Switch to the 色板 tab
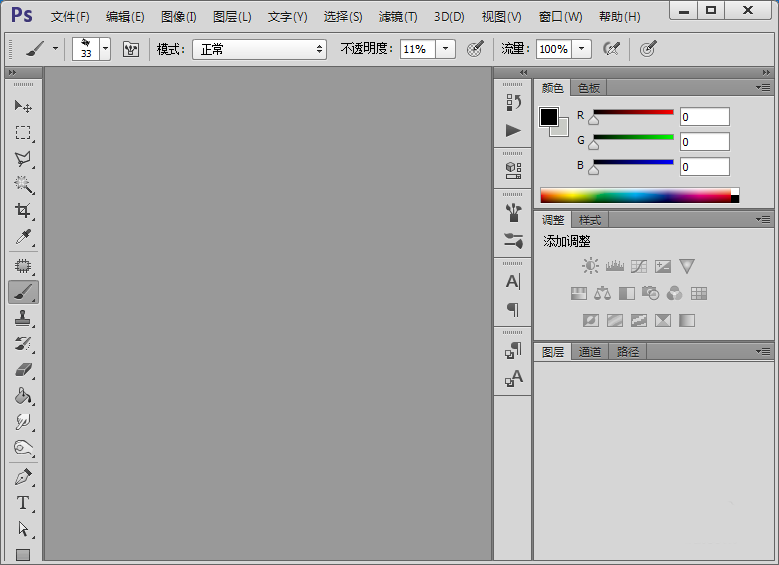This screenshot has height=565, width=779. click(589, 88)
